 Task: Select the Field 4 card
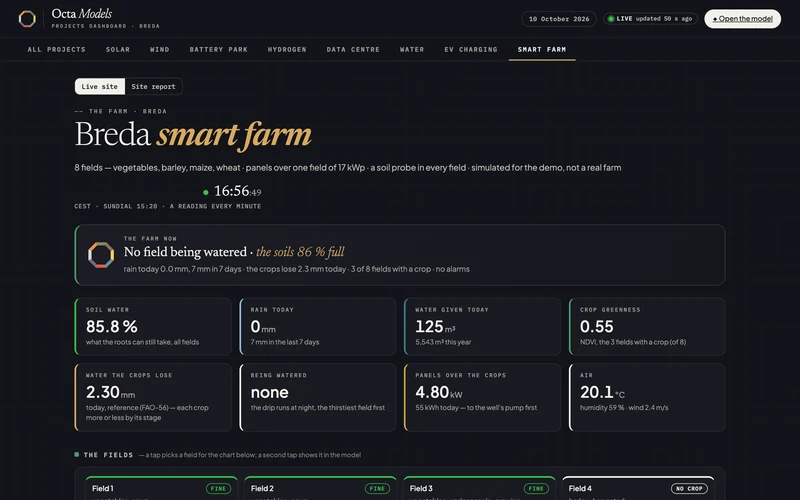coord(638,488)
